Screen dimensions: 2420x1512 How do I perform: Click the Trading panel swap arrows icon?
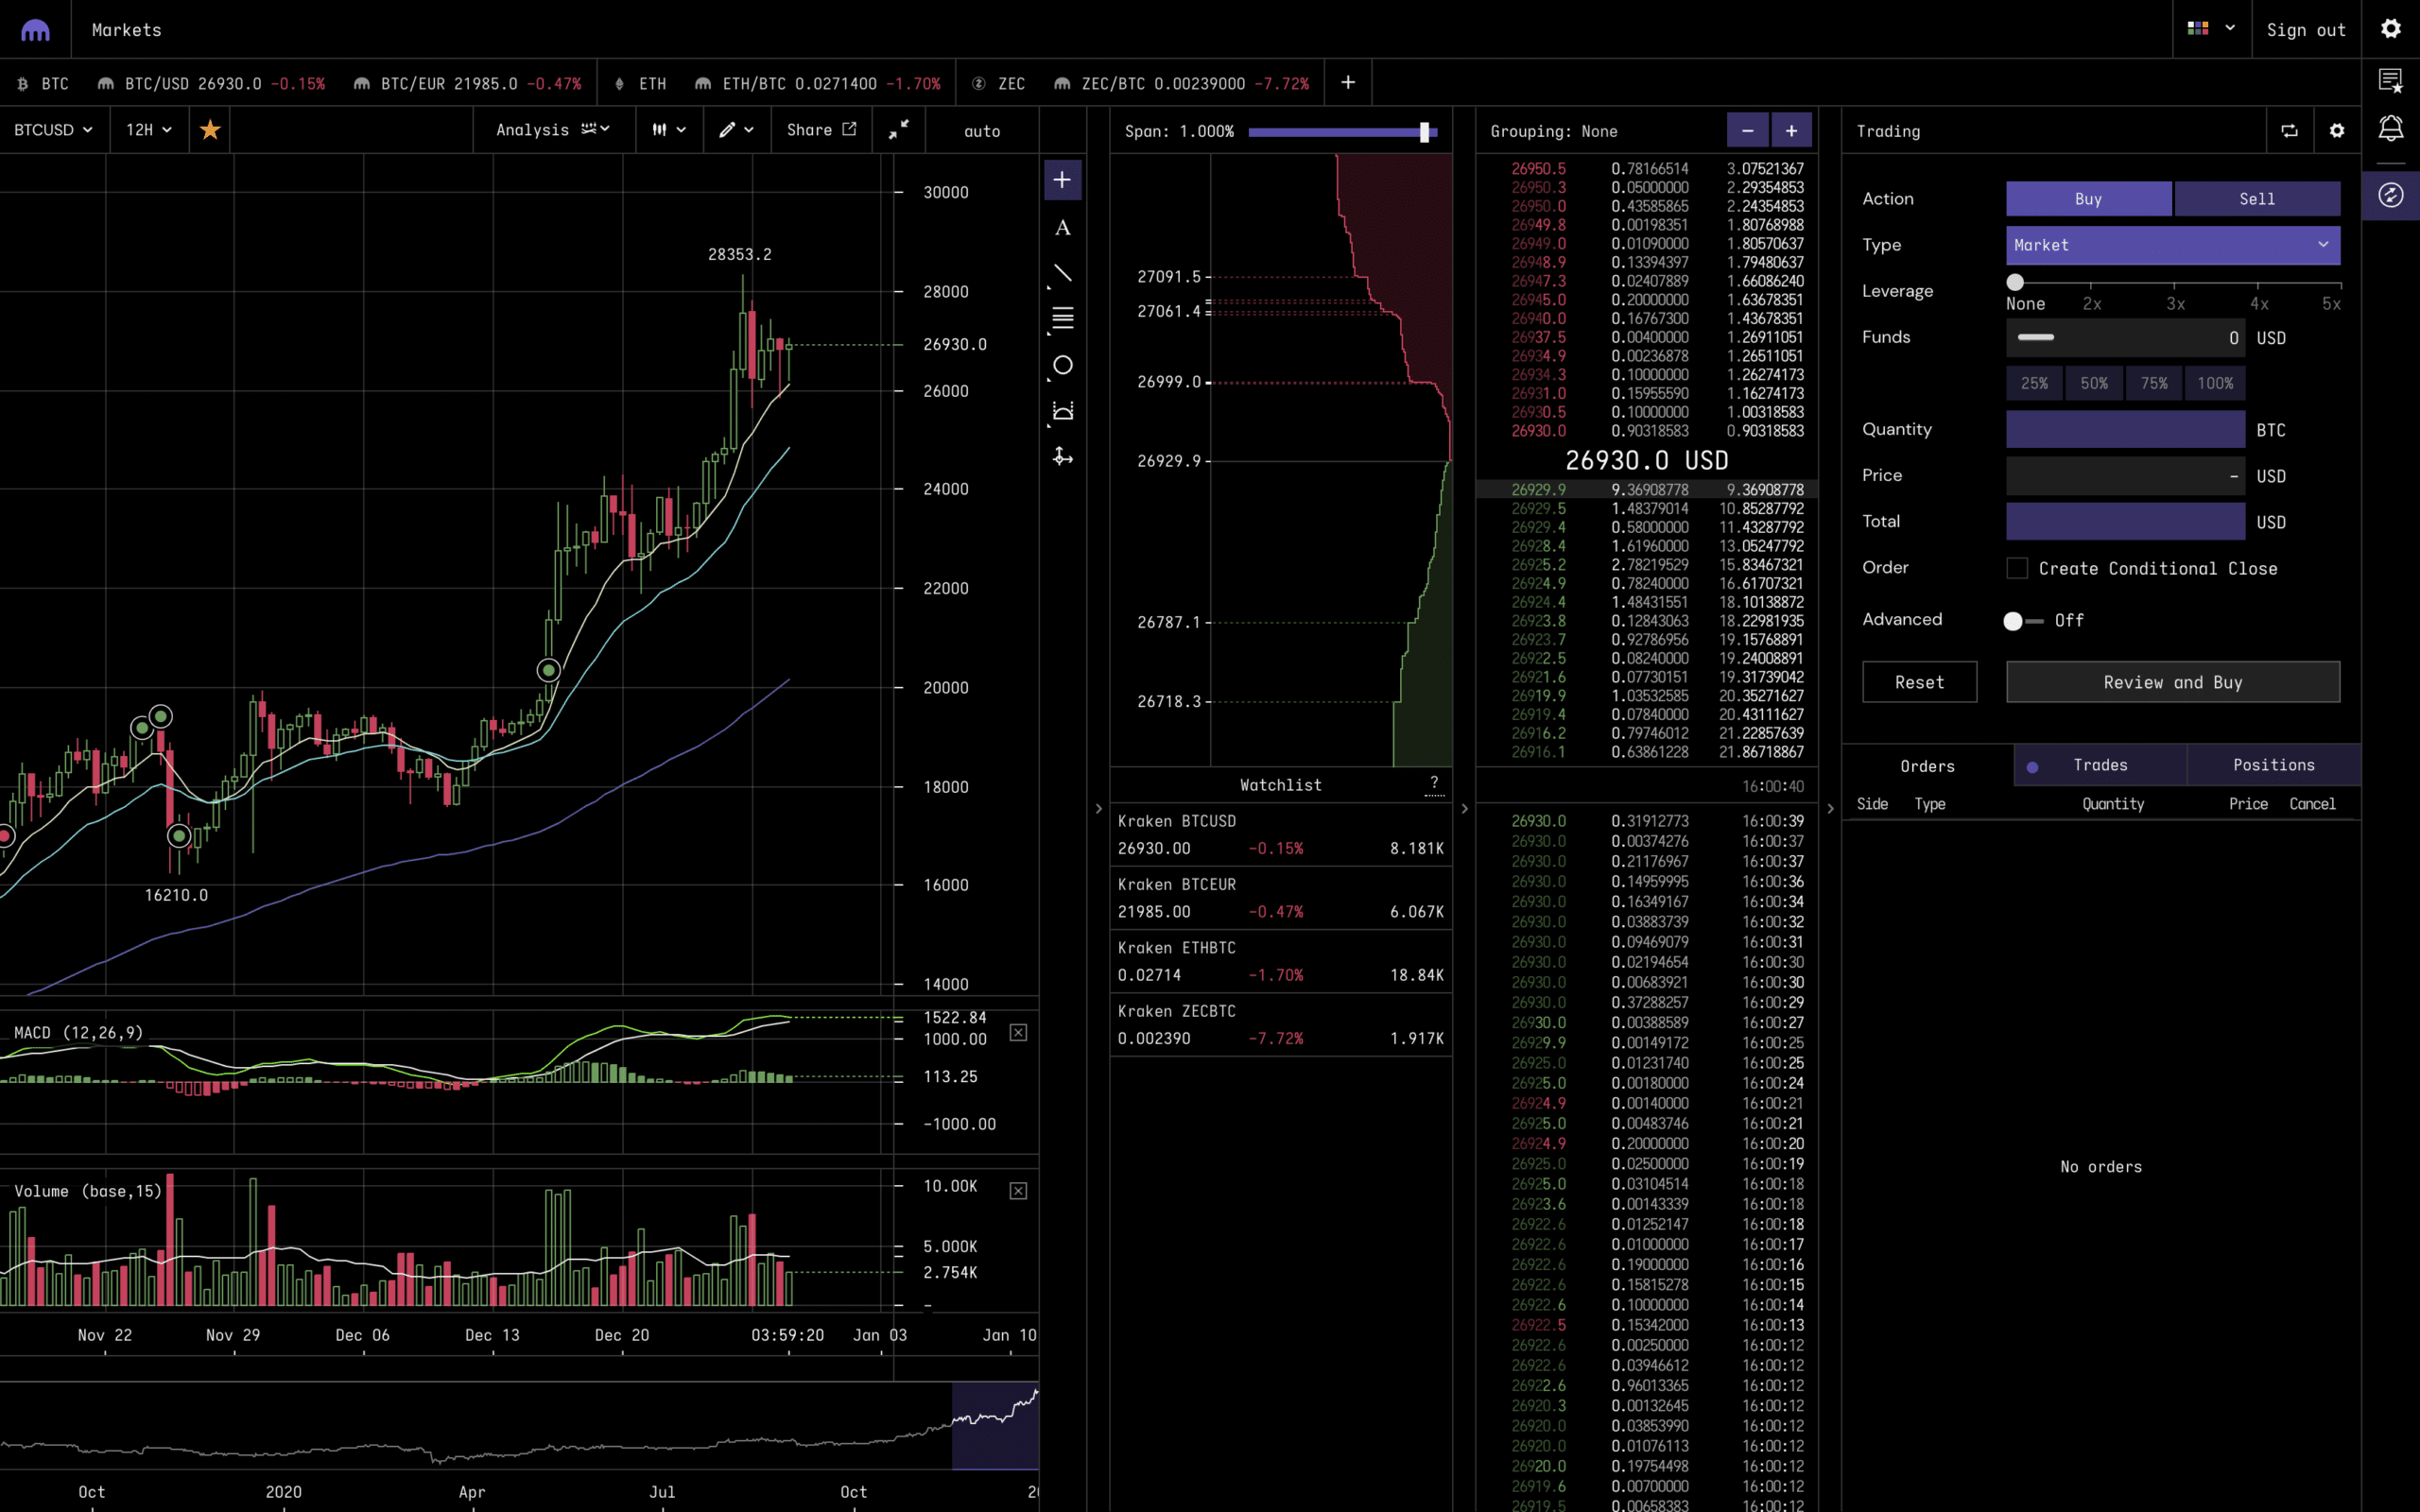2289,131
